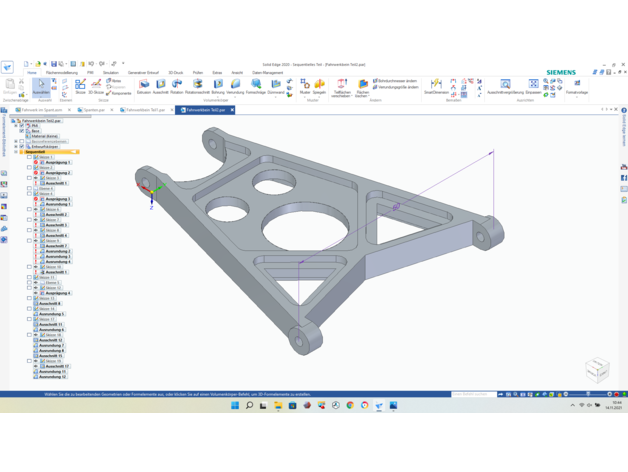This screenshot has height=472, width=628.
Task: Pick the SmartDimension tool
Action: [436, 85]
